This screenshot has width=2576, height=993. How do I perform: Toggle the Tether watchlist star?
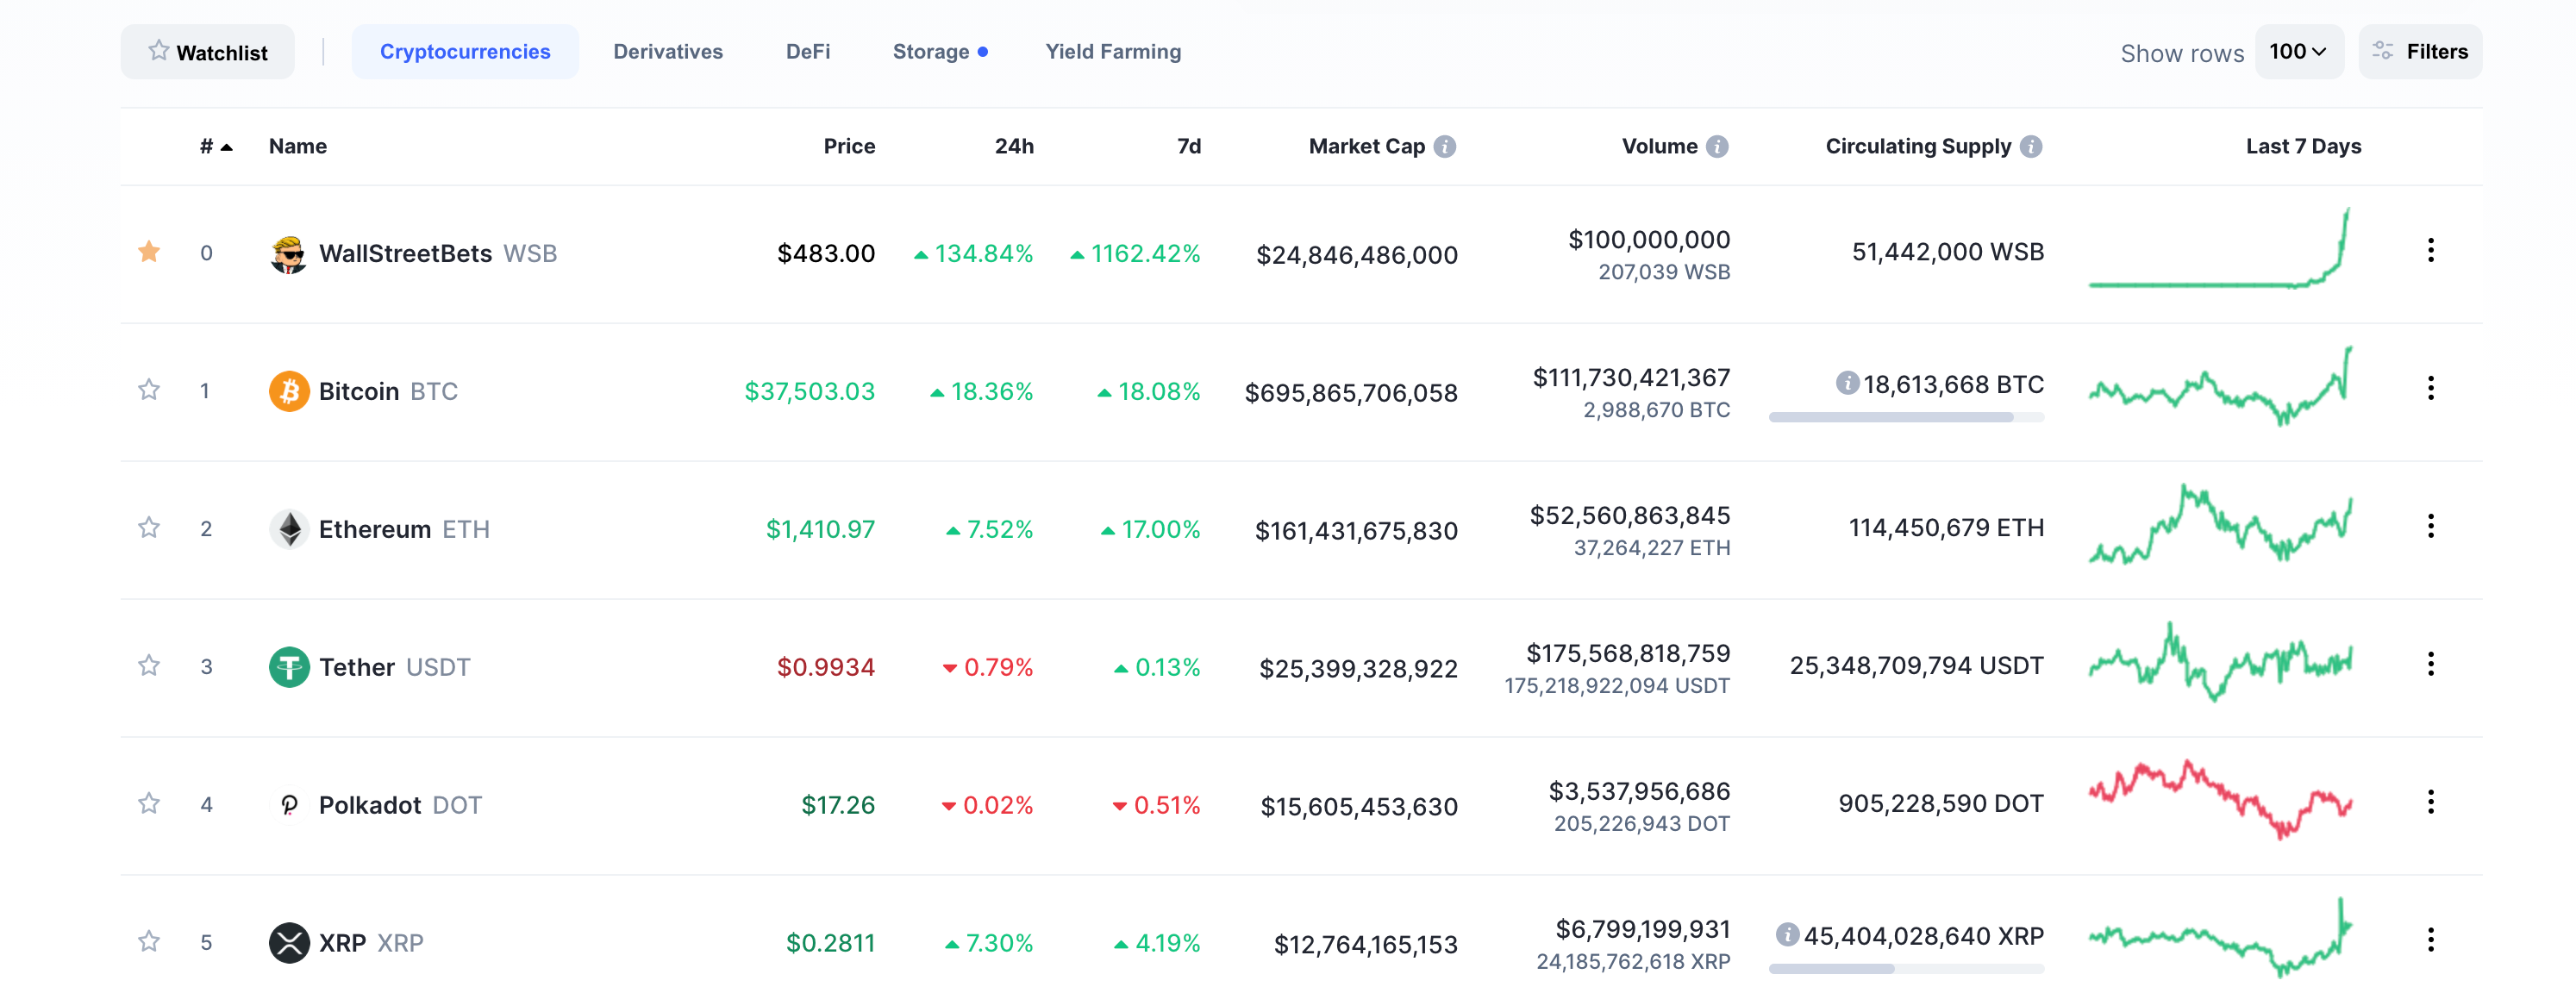[149, 666]
